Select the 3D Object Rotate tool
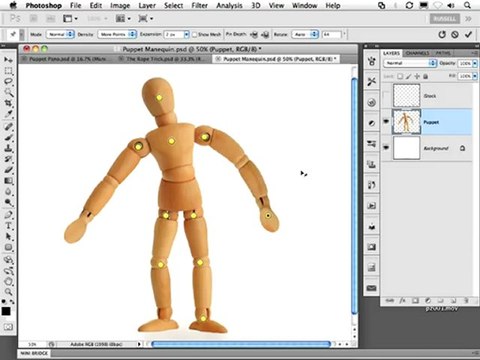The image size is (480, 360). pos(8,260)
